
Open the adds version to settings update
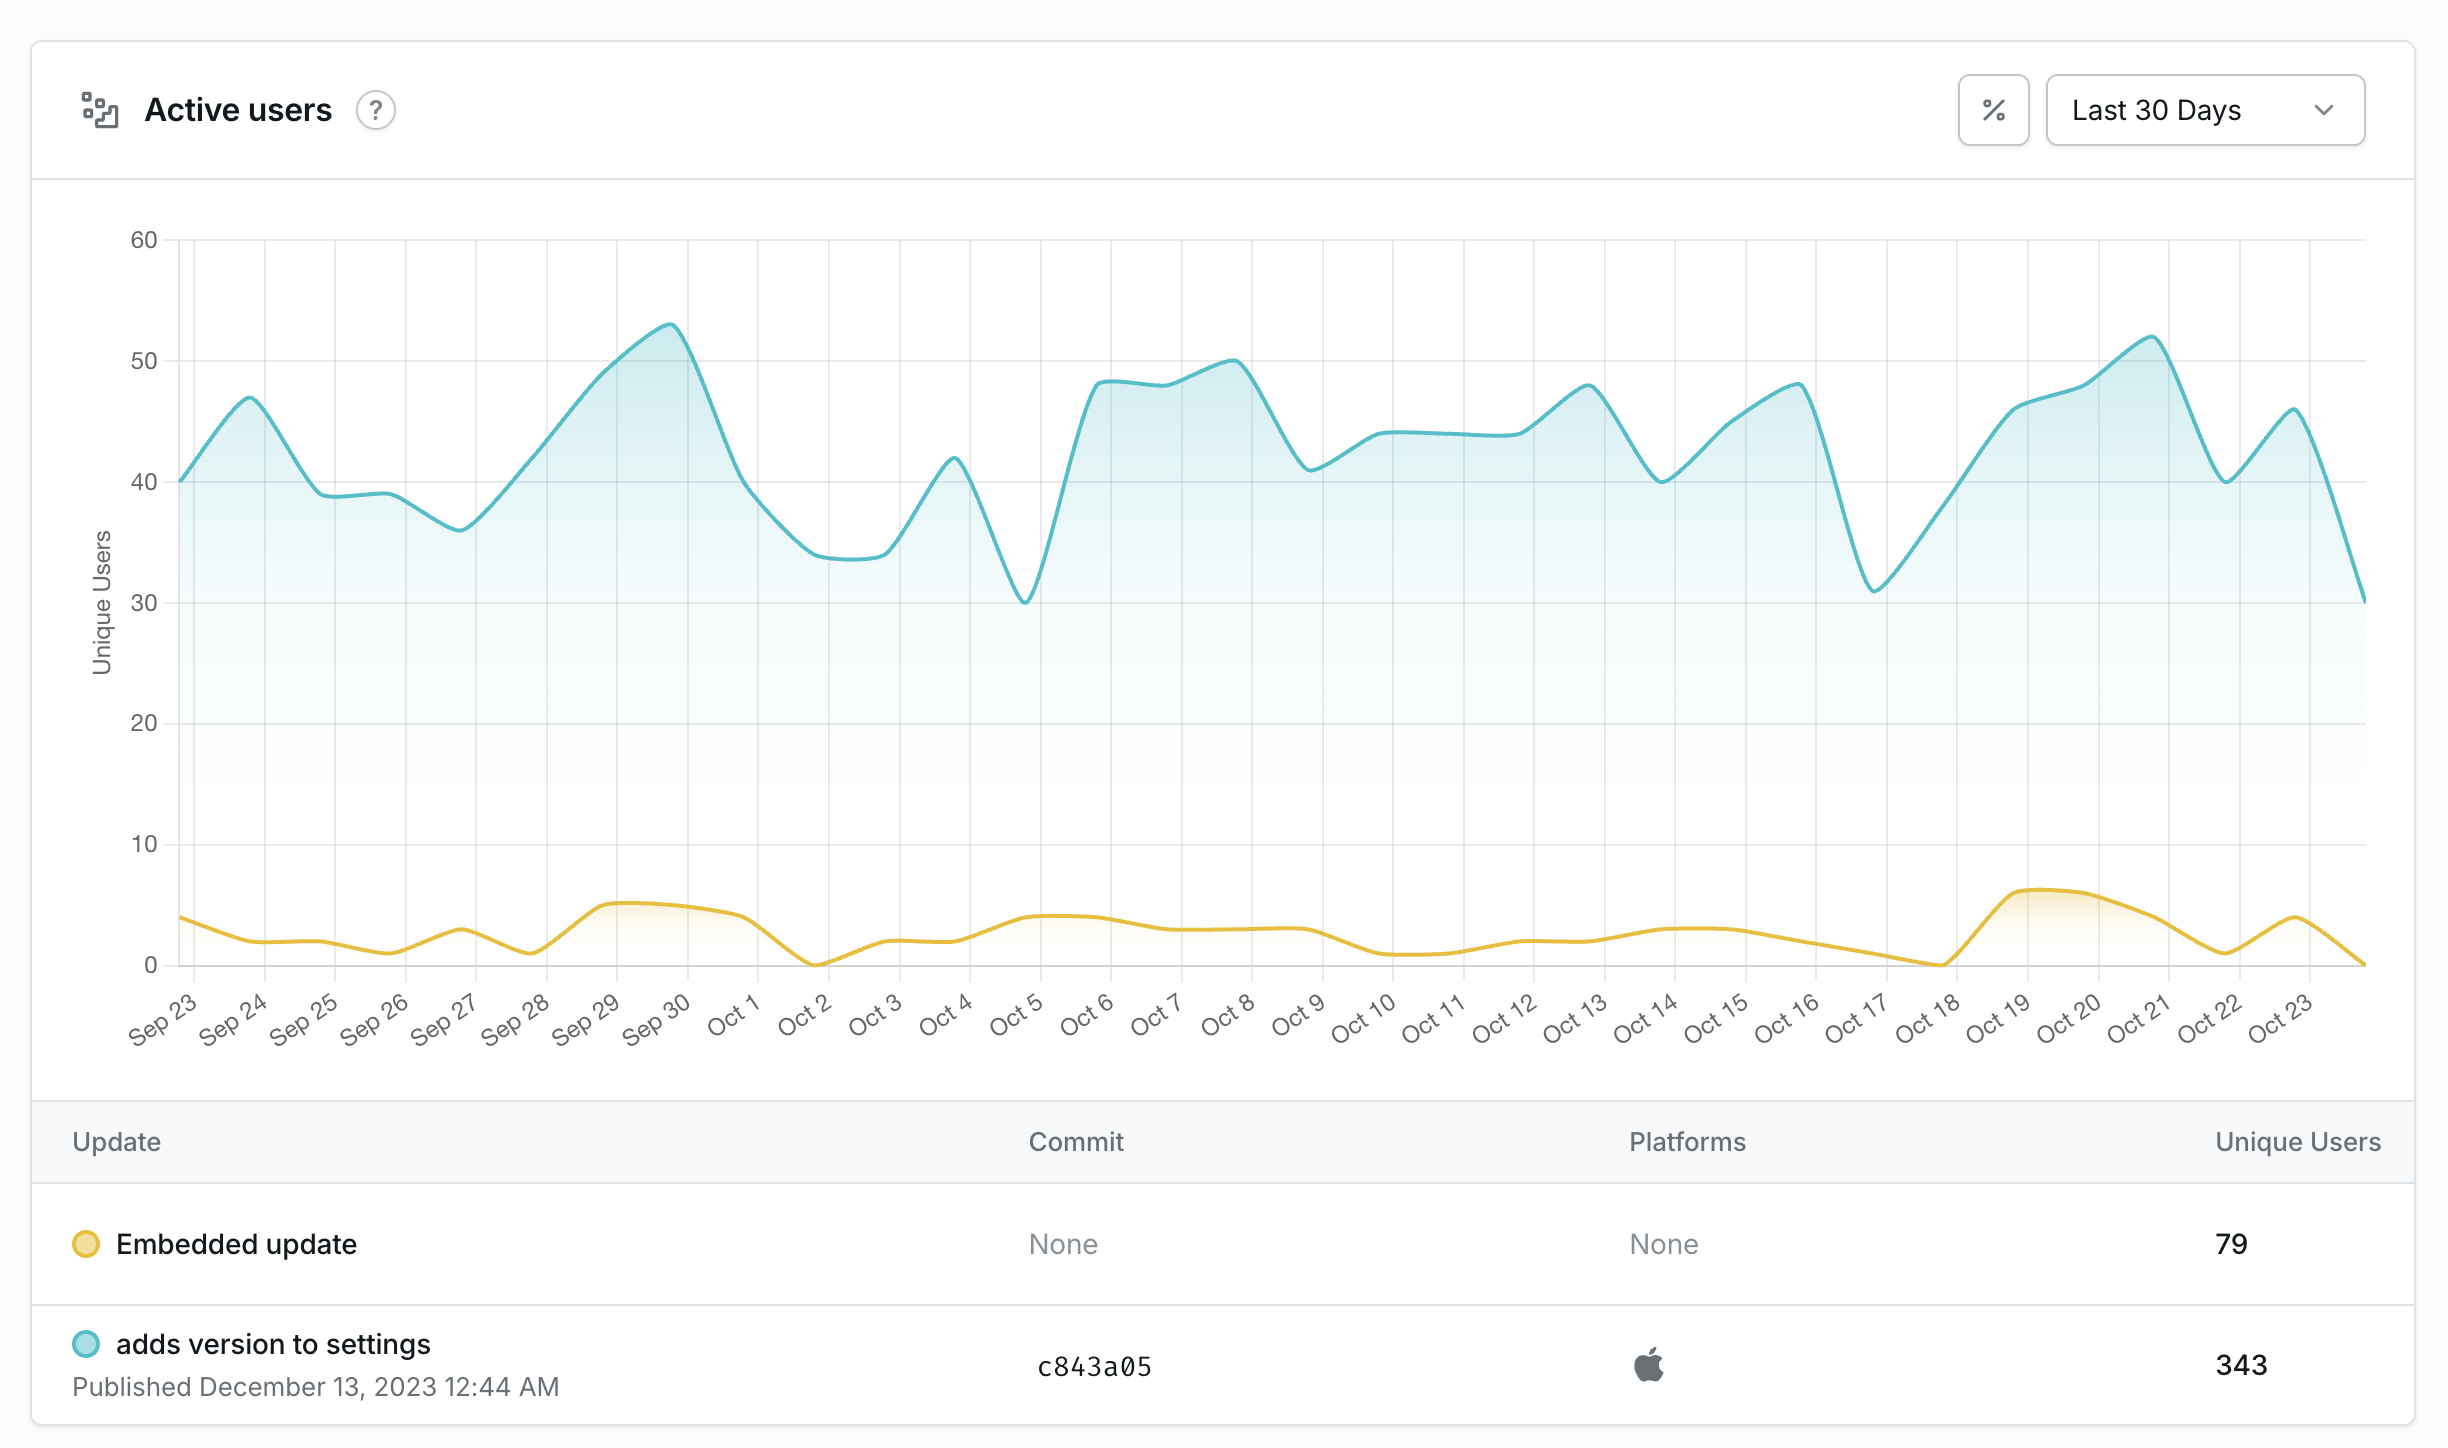tap(273, 1344)
